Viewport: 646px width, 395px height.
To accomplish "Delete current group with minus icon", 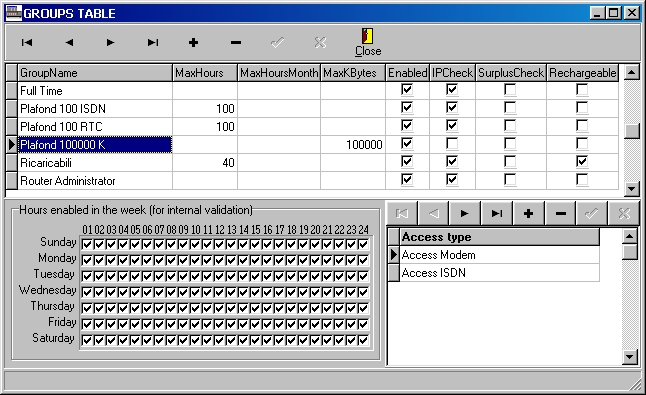I will [236, 42].
